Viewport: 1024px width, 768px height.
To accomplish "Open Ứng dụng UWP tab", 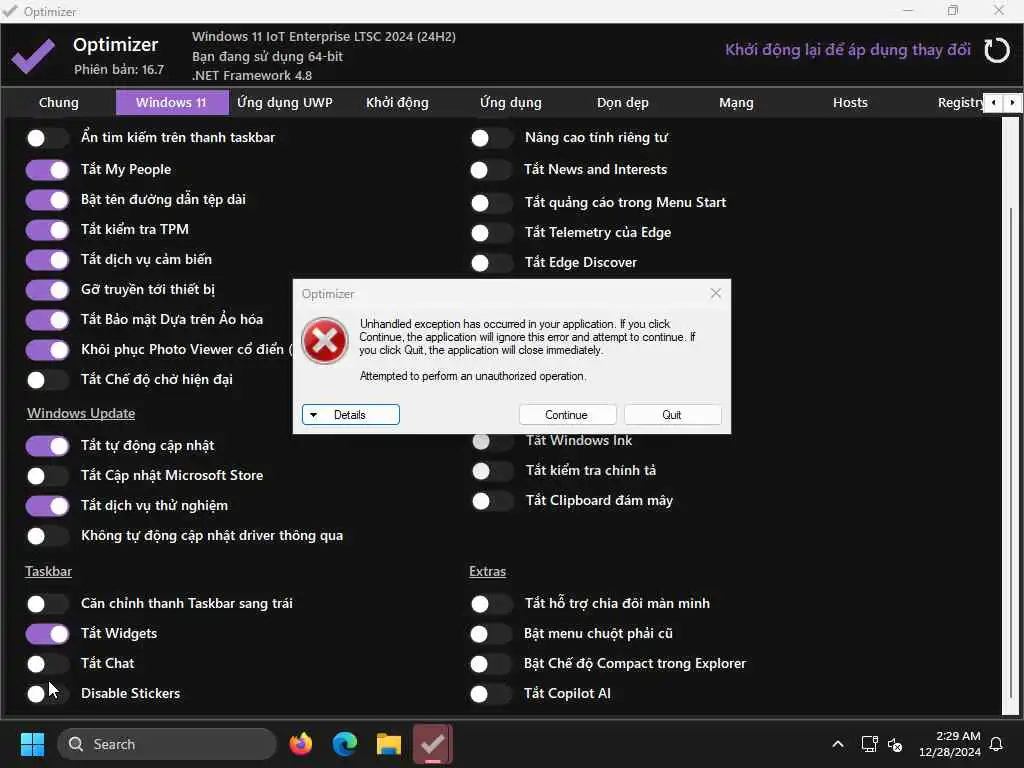I will [285, 103].
